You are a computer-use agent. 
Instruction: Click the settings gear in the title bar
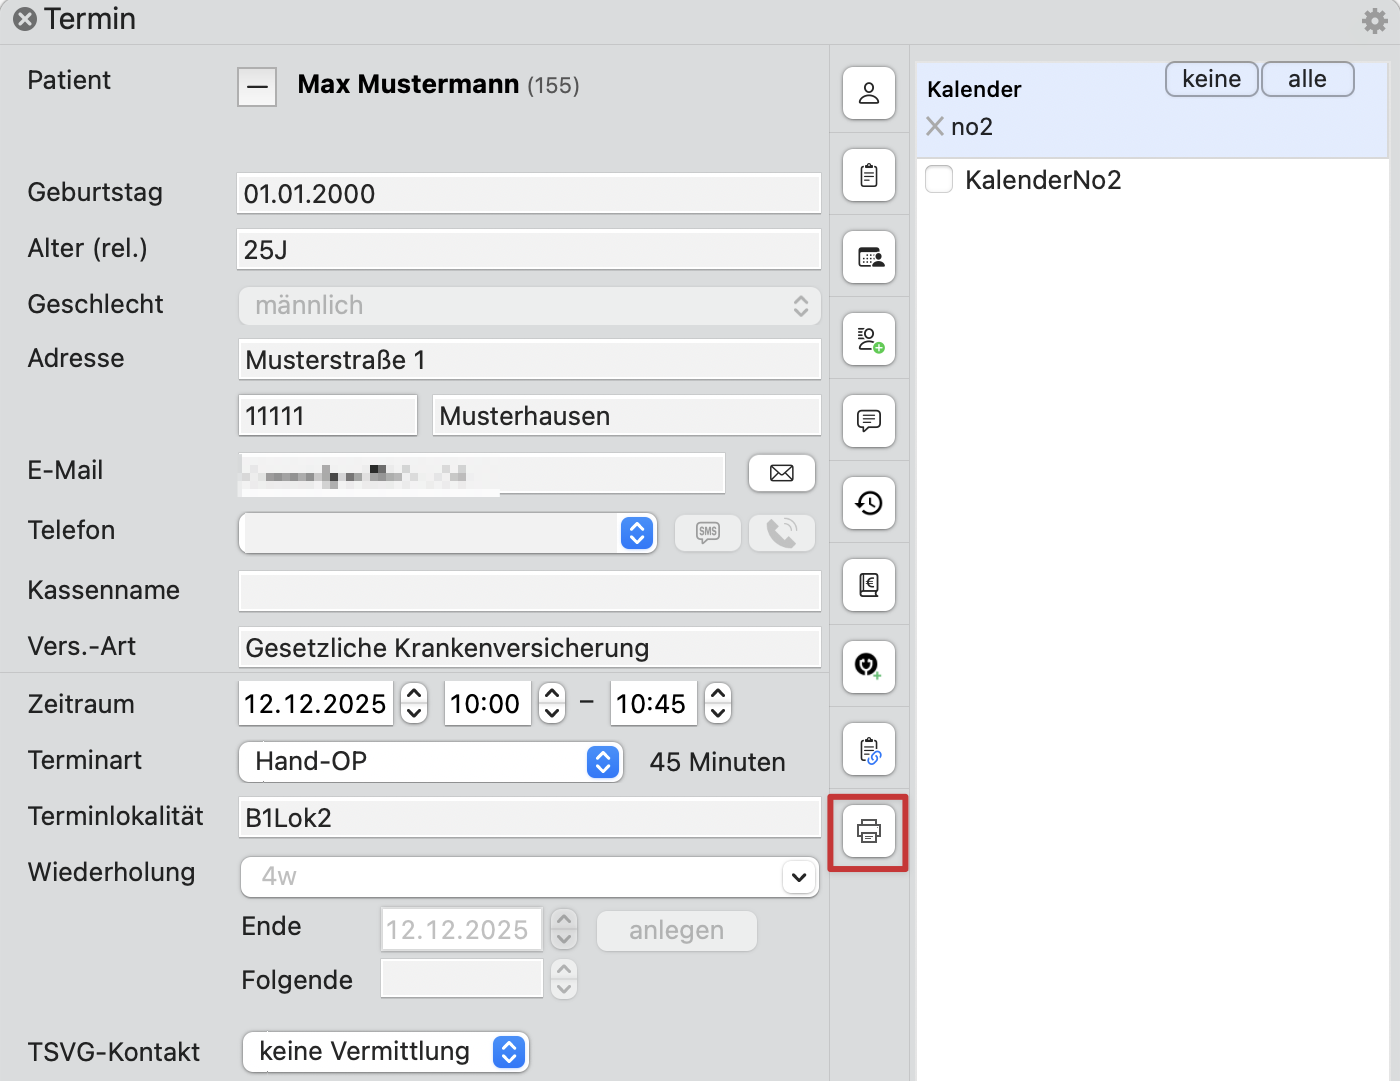tap(1374, 20)
